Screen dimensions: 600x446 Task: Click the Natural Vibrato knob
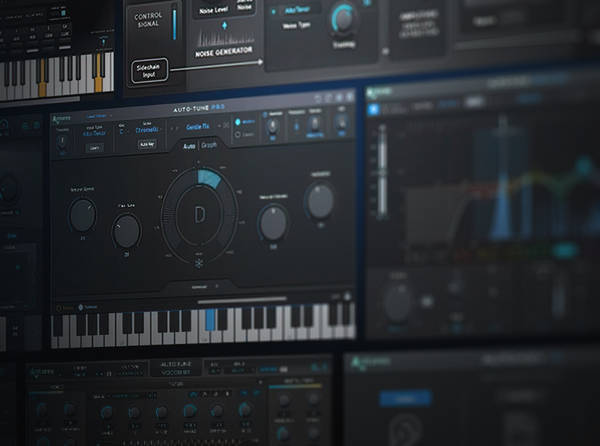(272, 221)
